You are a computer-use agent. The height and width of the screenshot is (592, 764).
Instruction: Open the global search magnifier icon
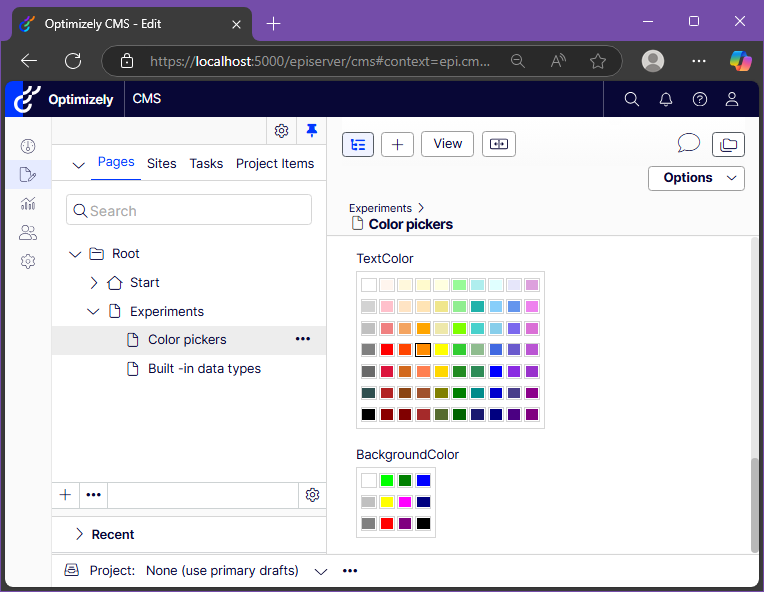coord(631,99)
